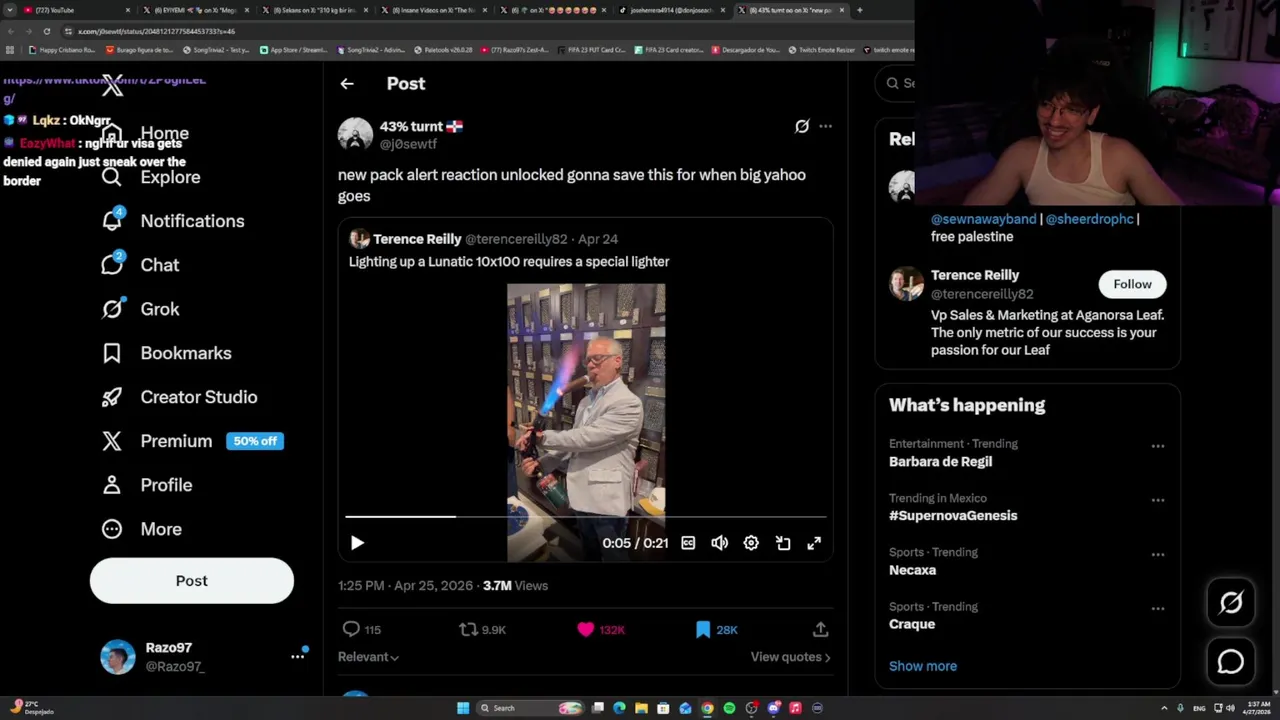
Task: Click the share upload icon
Action: [x=820, y=629]
